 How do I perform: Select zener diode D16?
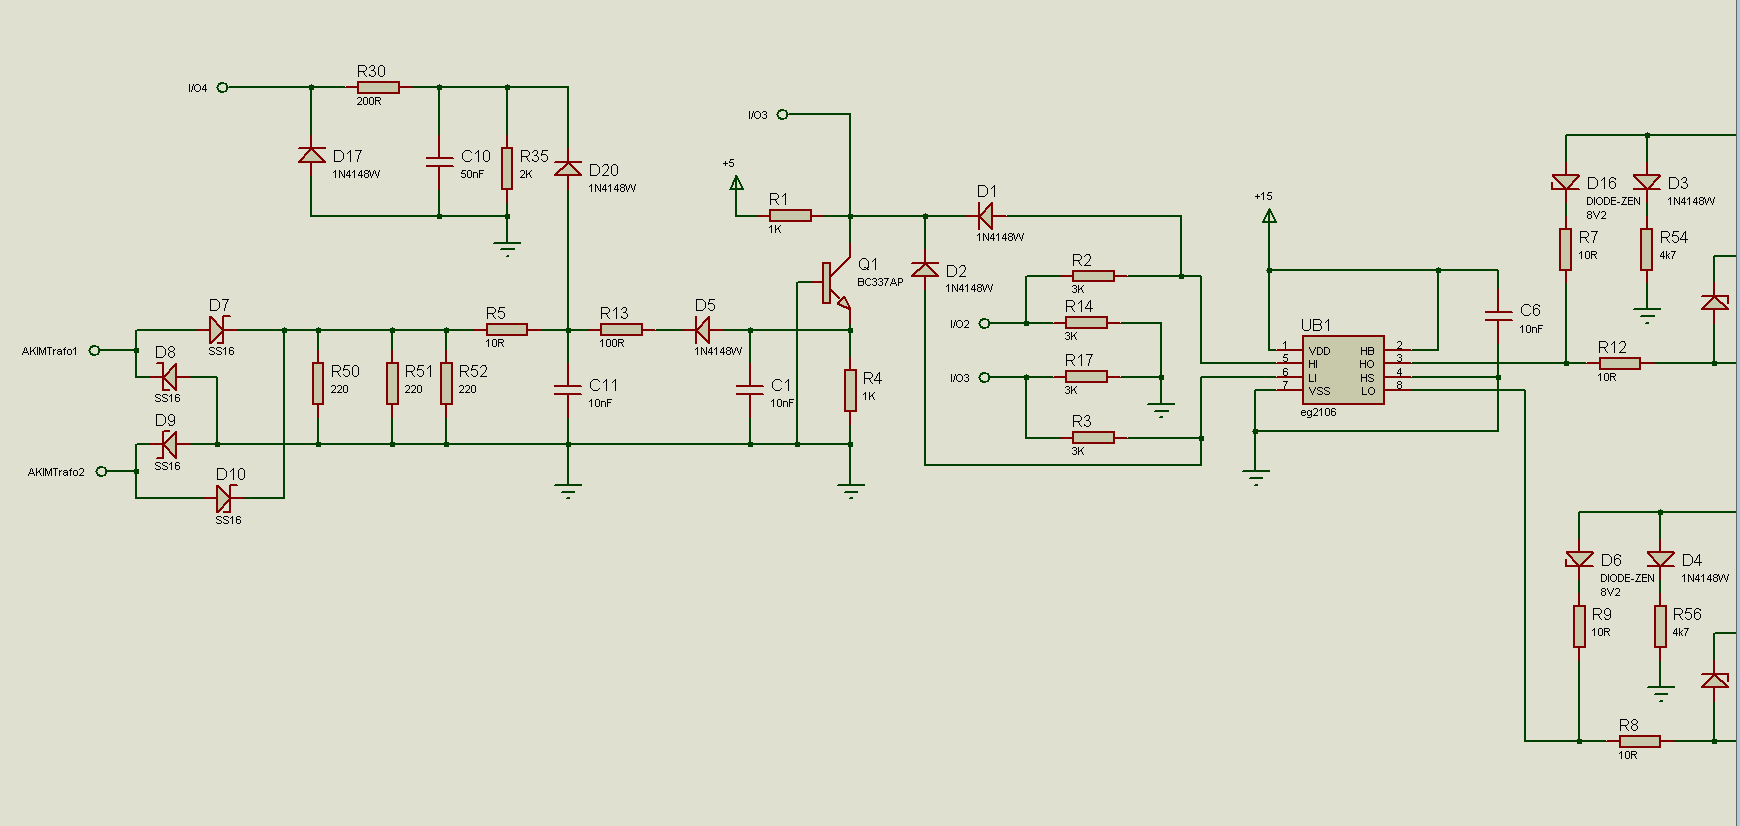click(1565, 182)
